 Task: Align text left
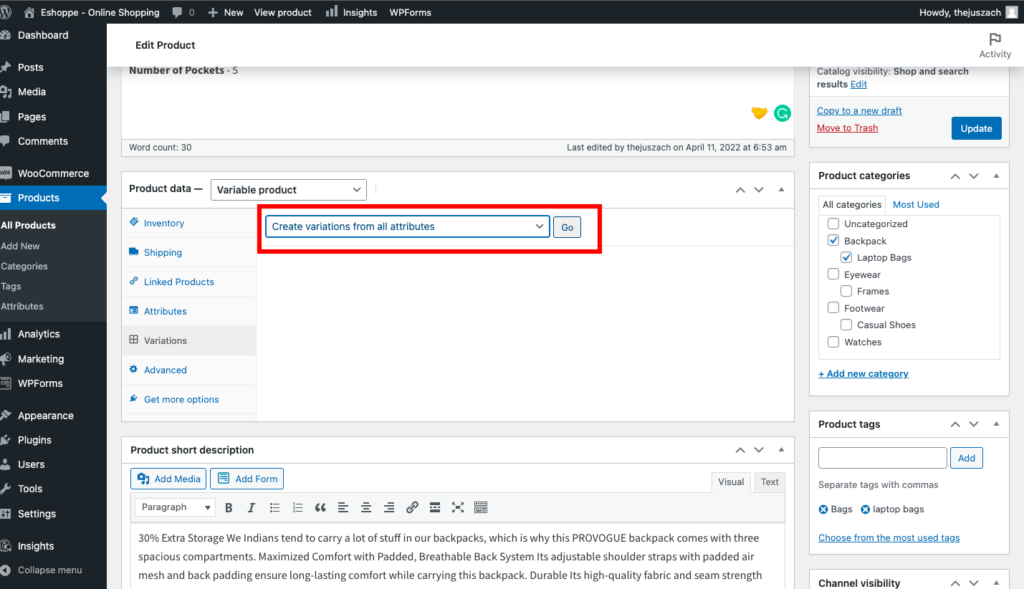pos(343,507)
